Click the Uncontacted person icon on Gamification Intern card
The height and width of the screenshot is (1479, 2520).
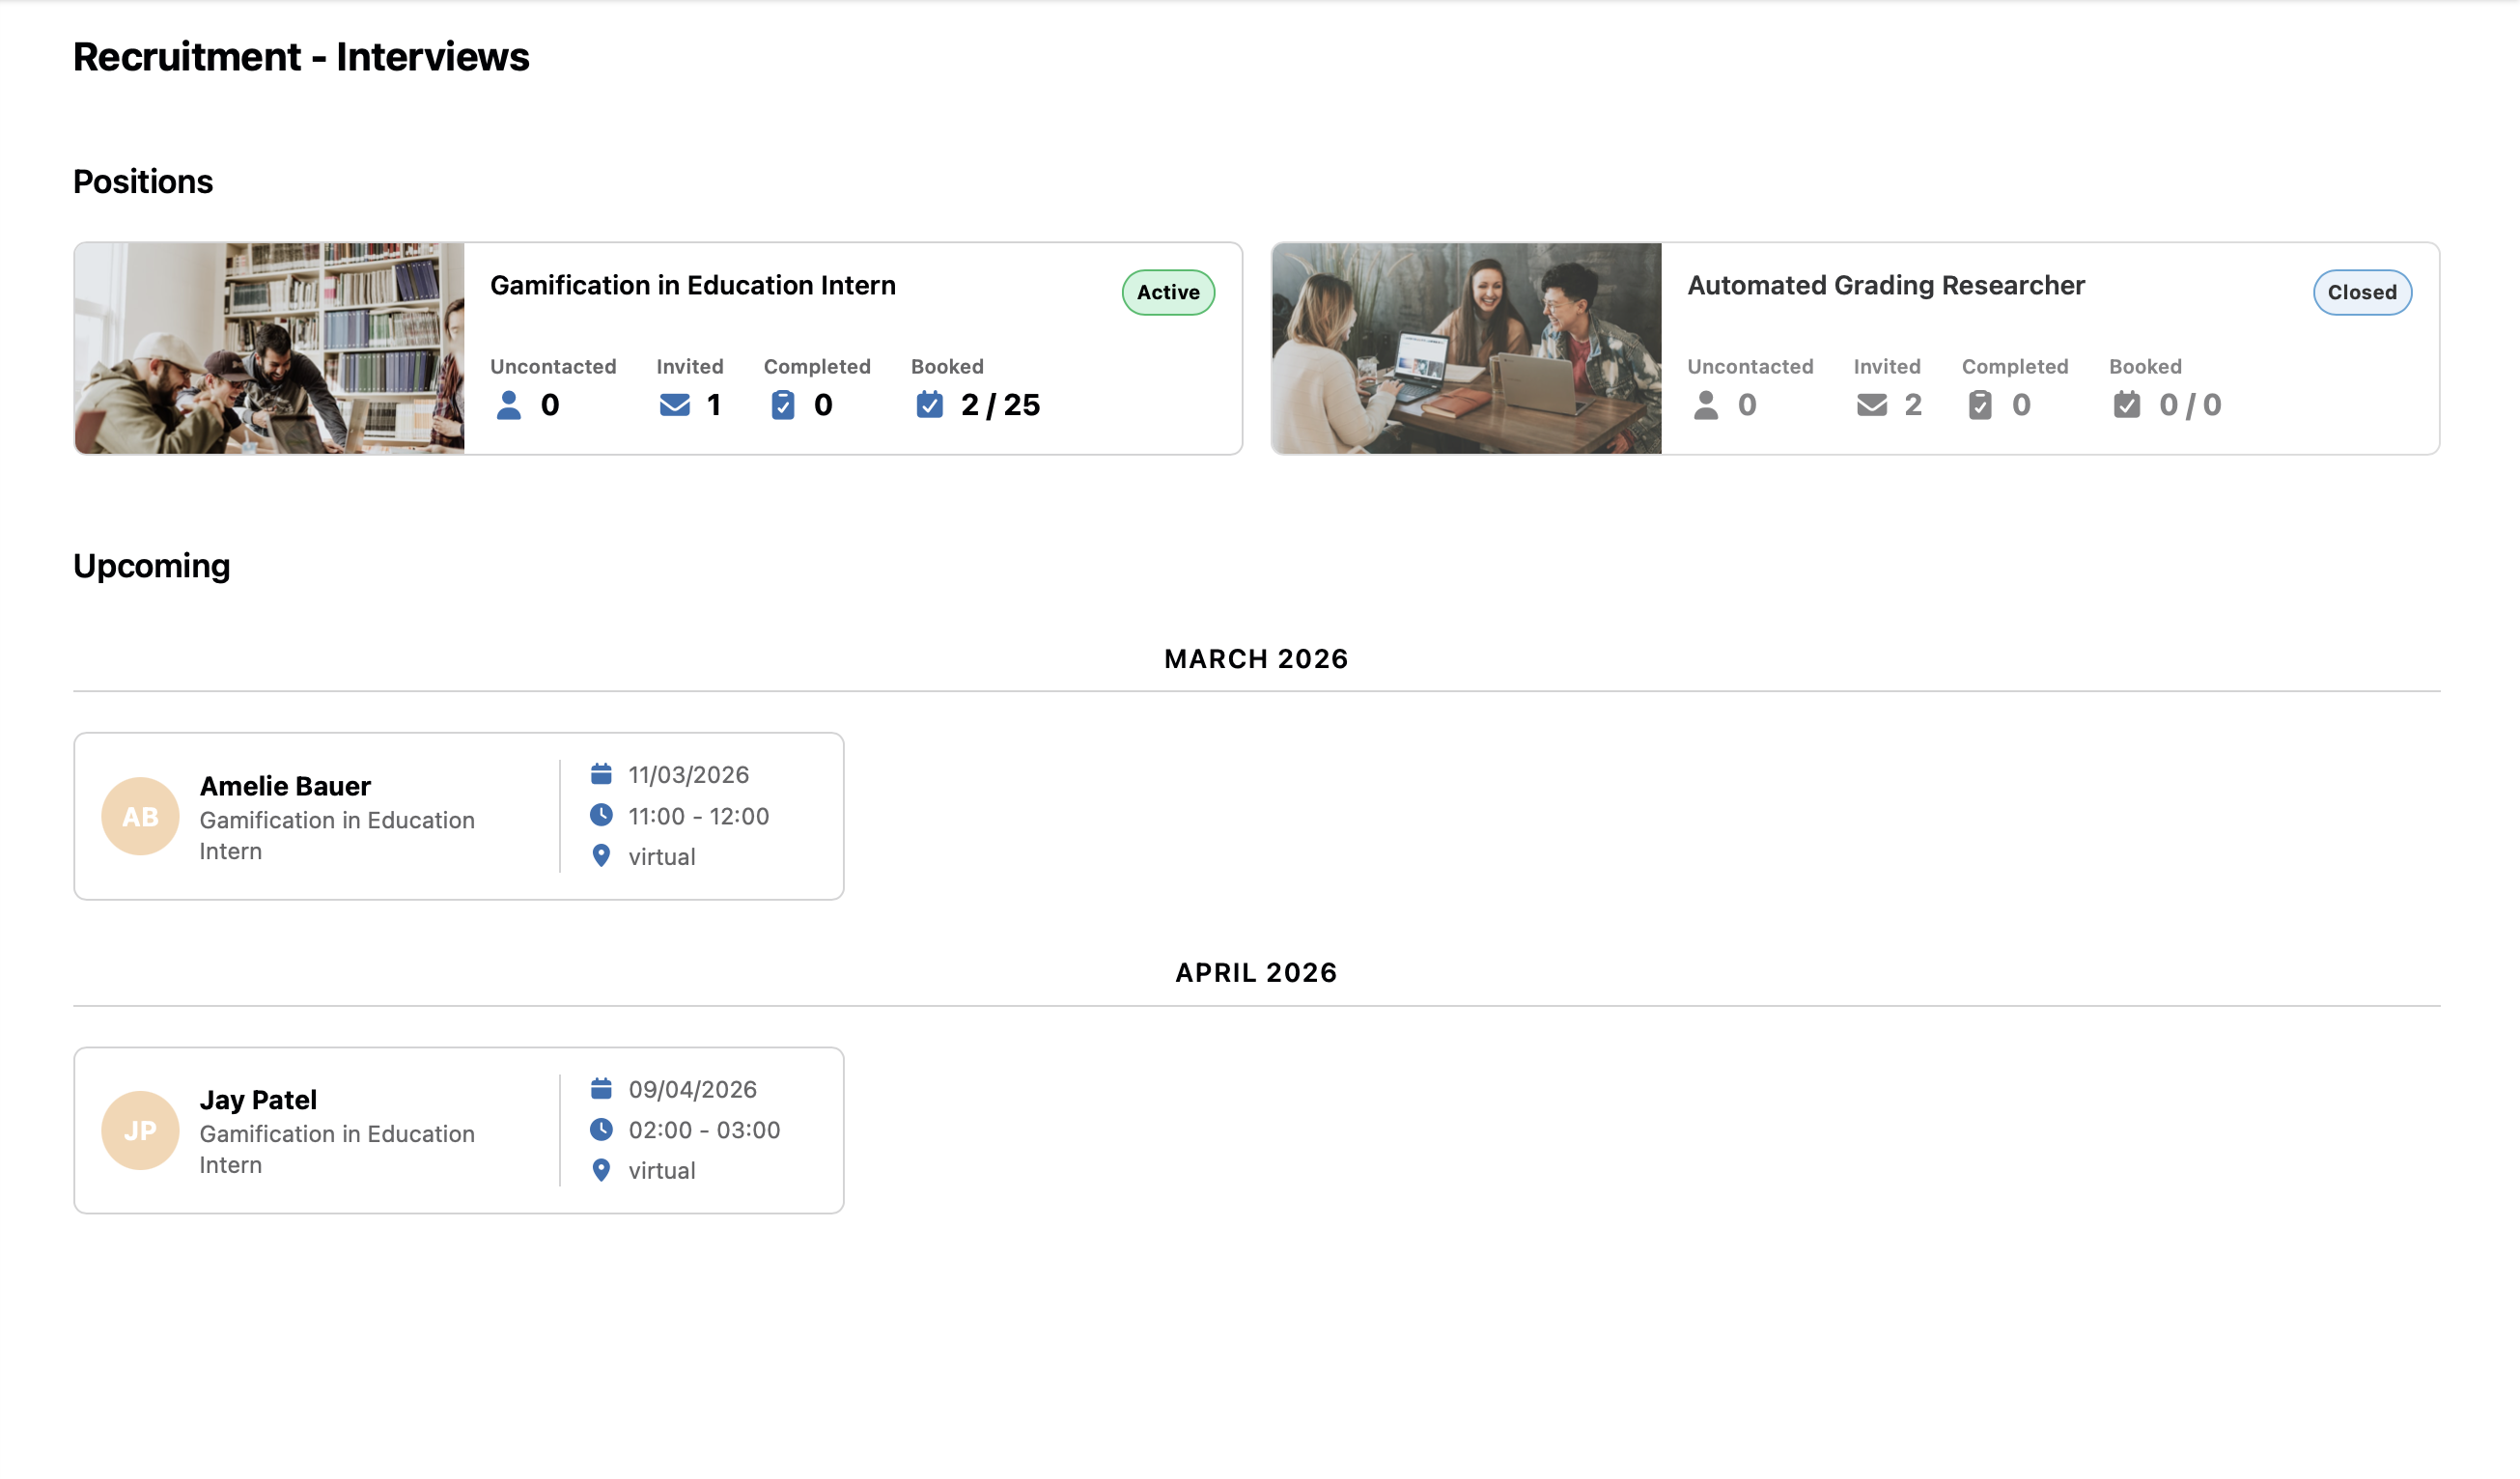pos(510,406)
